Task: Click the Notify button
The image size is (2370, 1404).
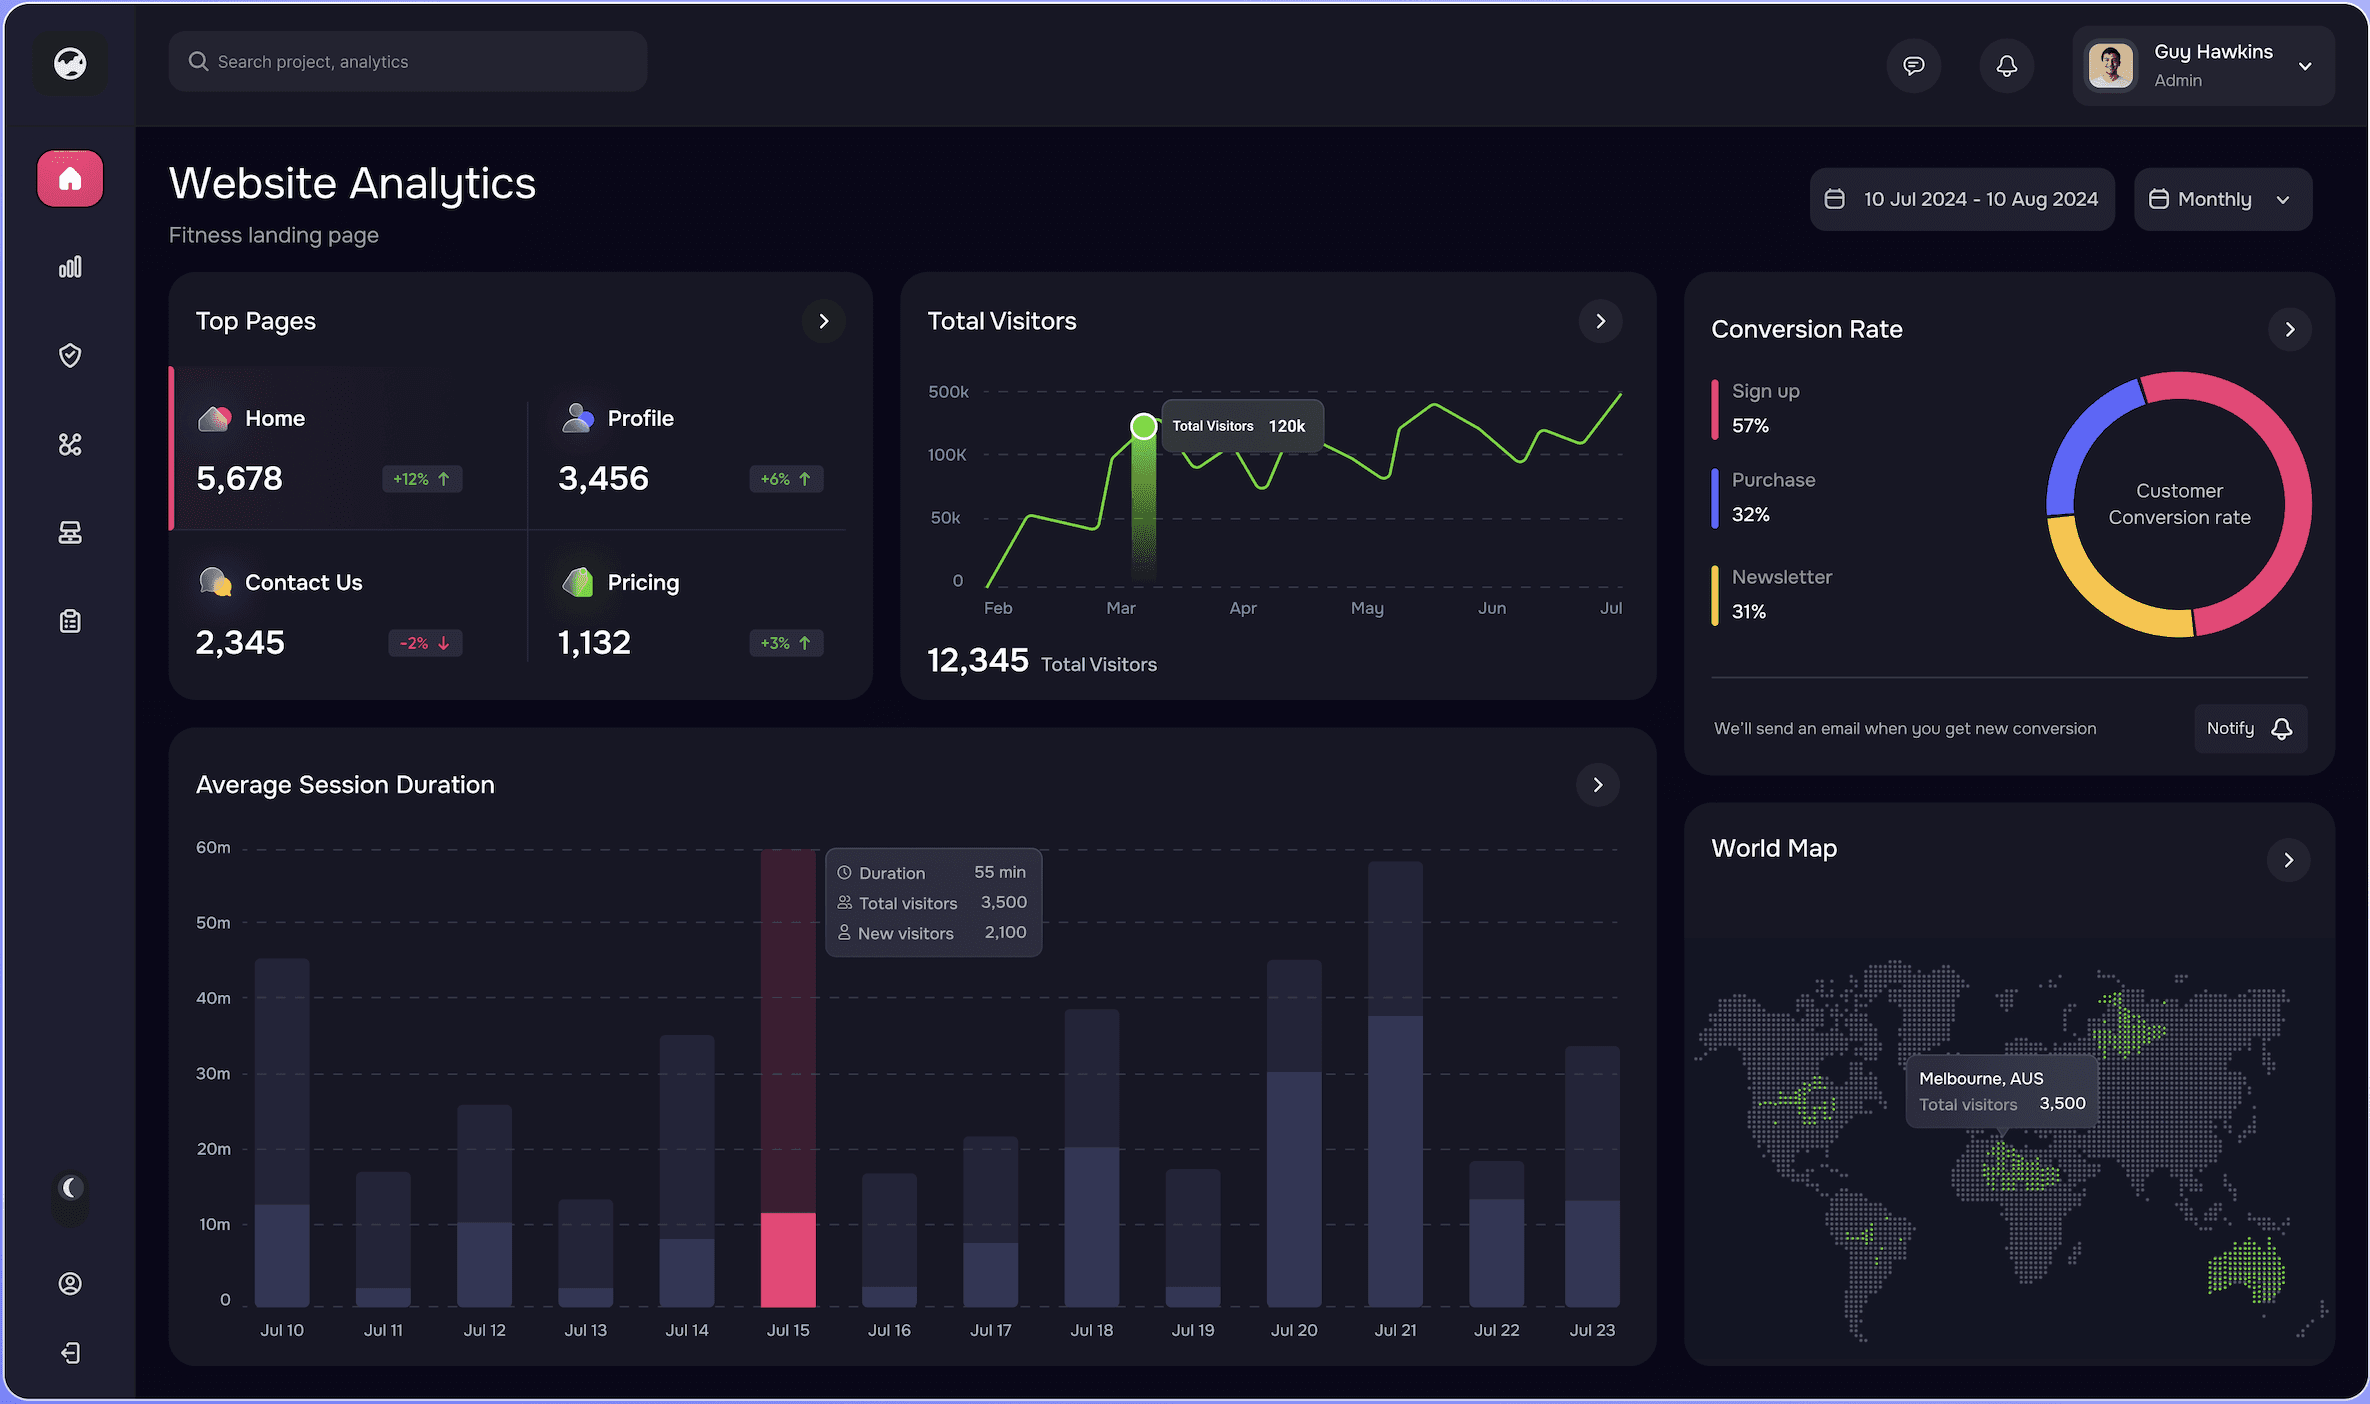Action: point(2249,728)
